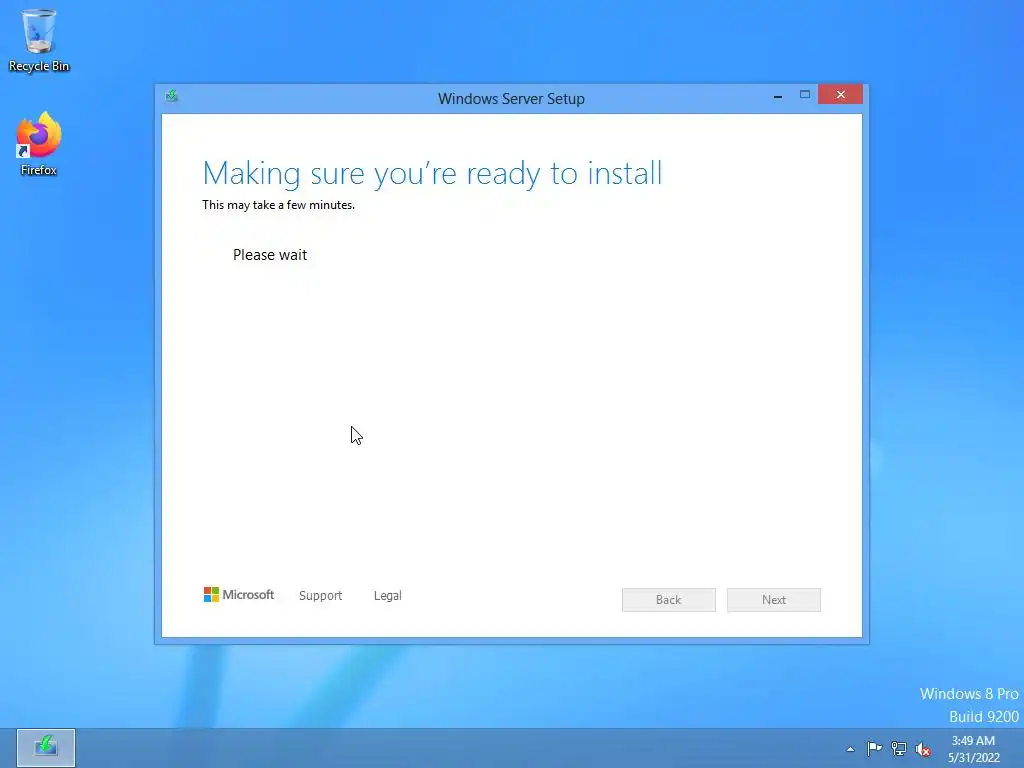Click the 'Windows Server Setup' window title
The width and height of the screenshot is (1024, 768).
coord(511,99)
